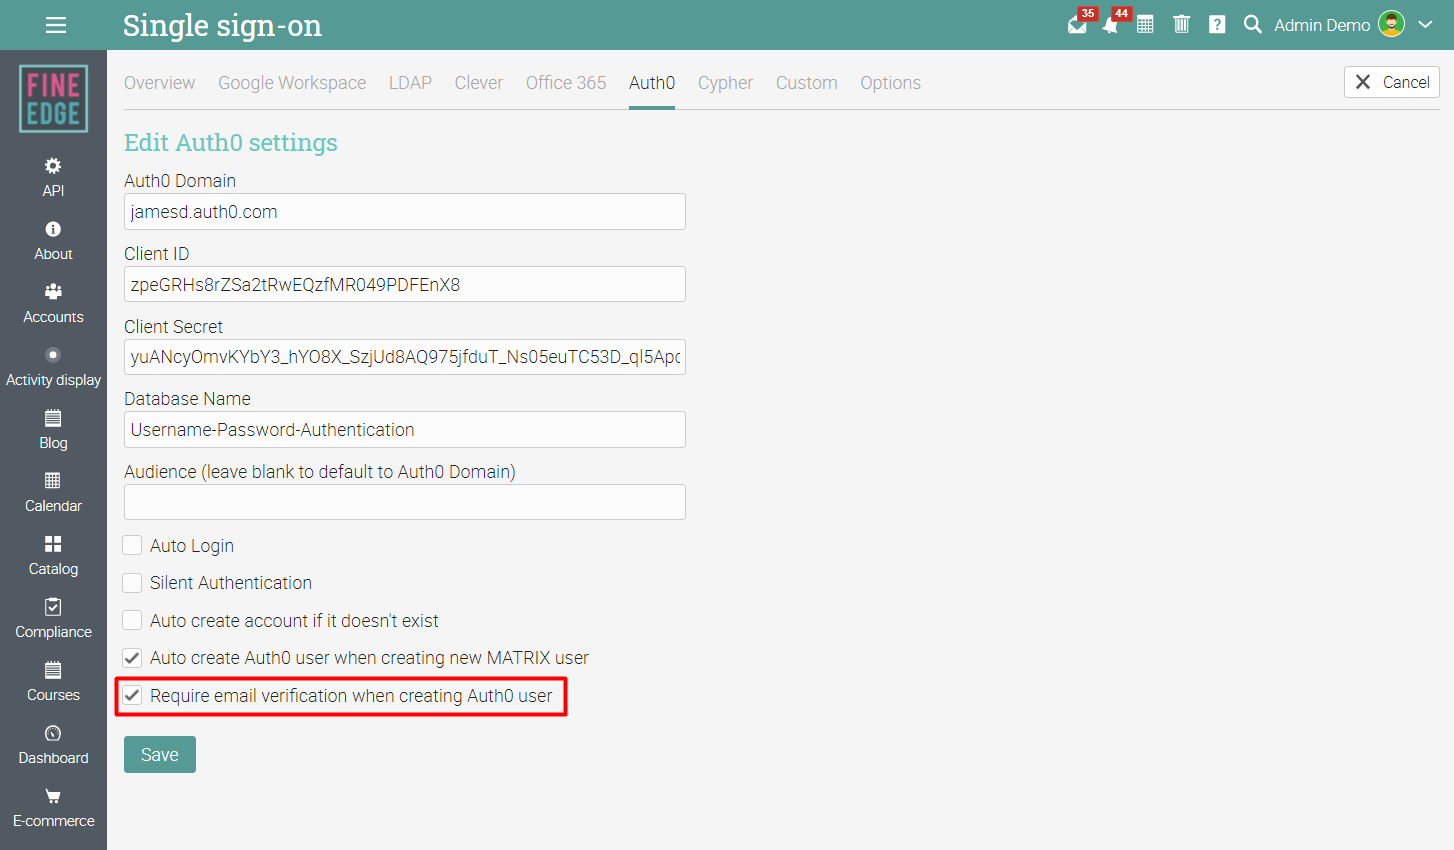Open Activity display in the sidebar
The height and width of the screenshot is (850, 1454).
(53, 367)
